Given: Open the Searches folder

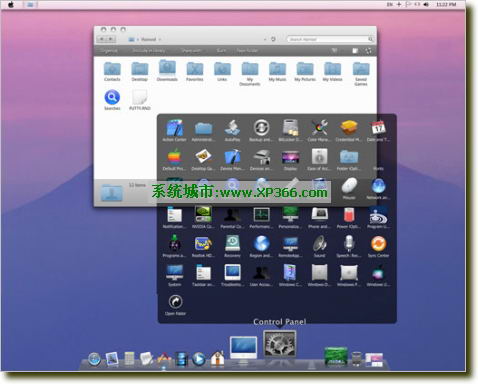Looking at the screenshot, I should (x=112, y=100).
